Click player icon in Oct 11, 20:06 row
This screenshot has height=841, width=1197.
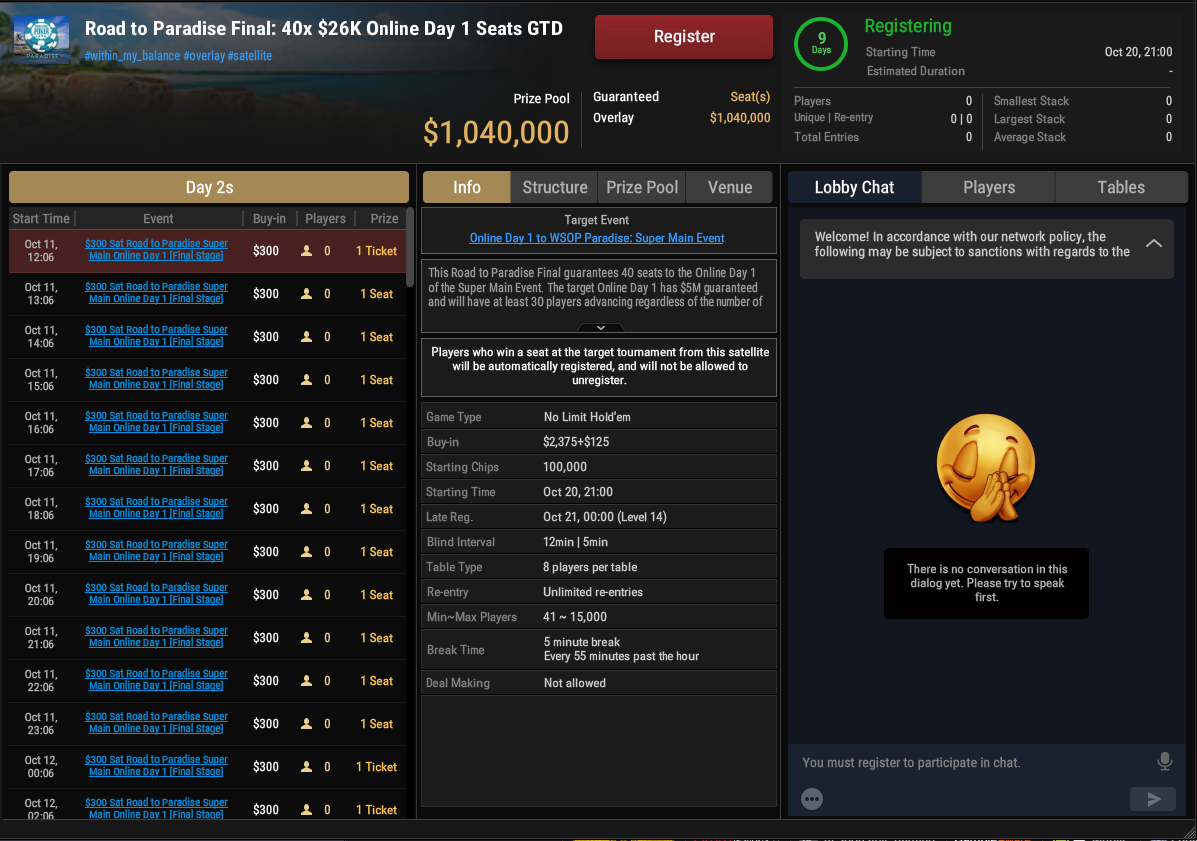tap(306, 594)
